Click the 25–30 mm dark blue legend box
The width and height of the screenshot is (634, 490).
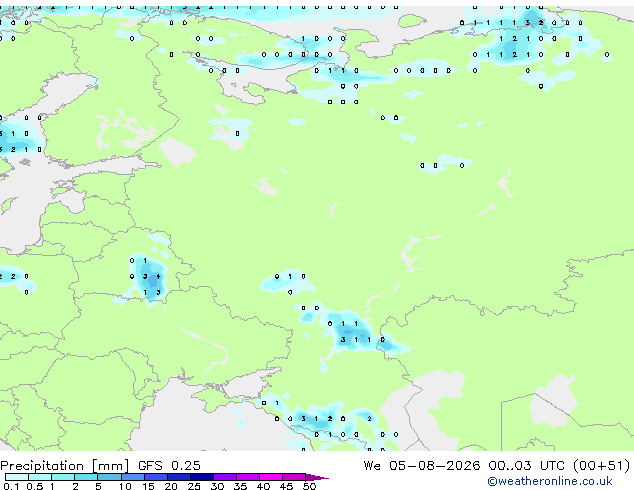point(202,477)
